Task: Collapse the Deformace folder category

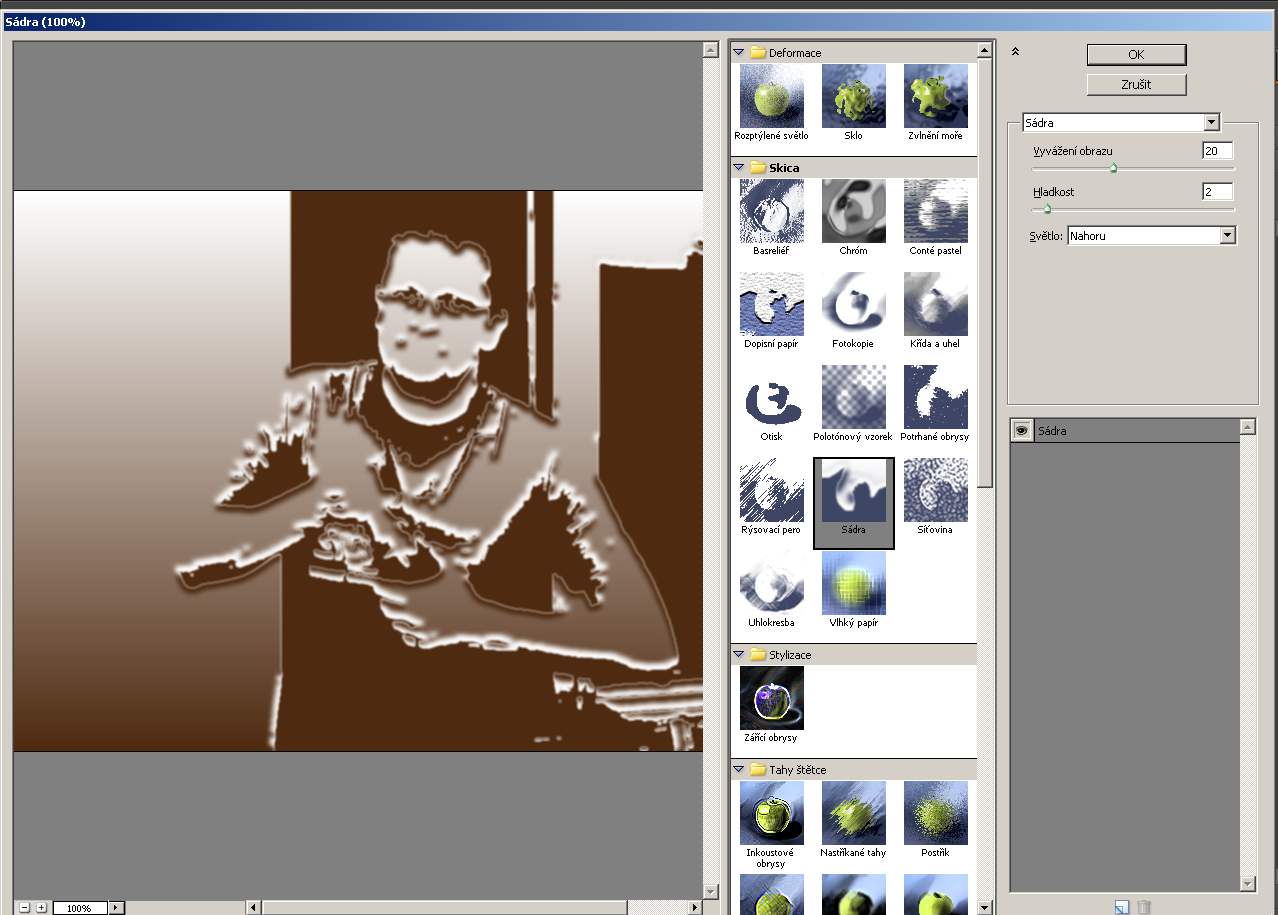Action: point(739,52)
